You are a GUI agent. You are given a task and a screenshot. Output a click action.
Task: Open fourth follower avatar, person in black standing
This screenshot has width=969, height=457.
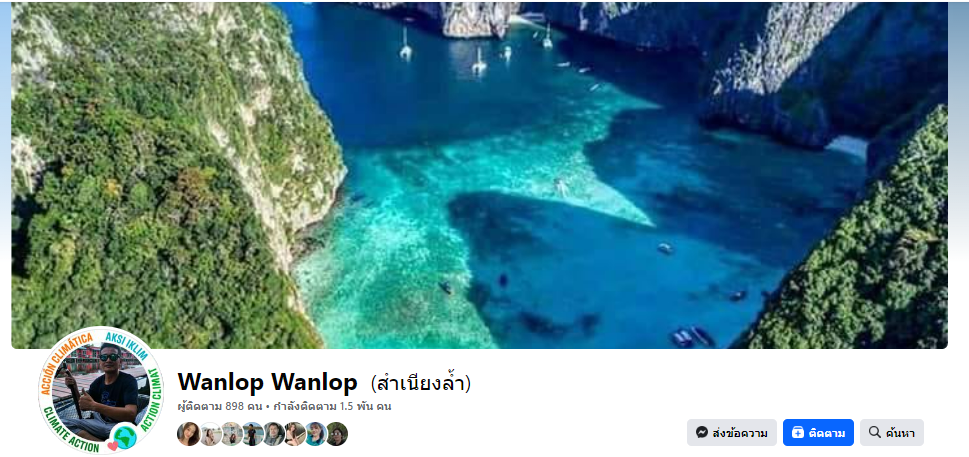[253, 434]
